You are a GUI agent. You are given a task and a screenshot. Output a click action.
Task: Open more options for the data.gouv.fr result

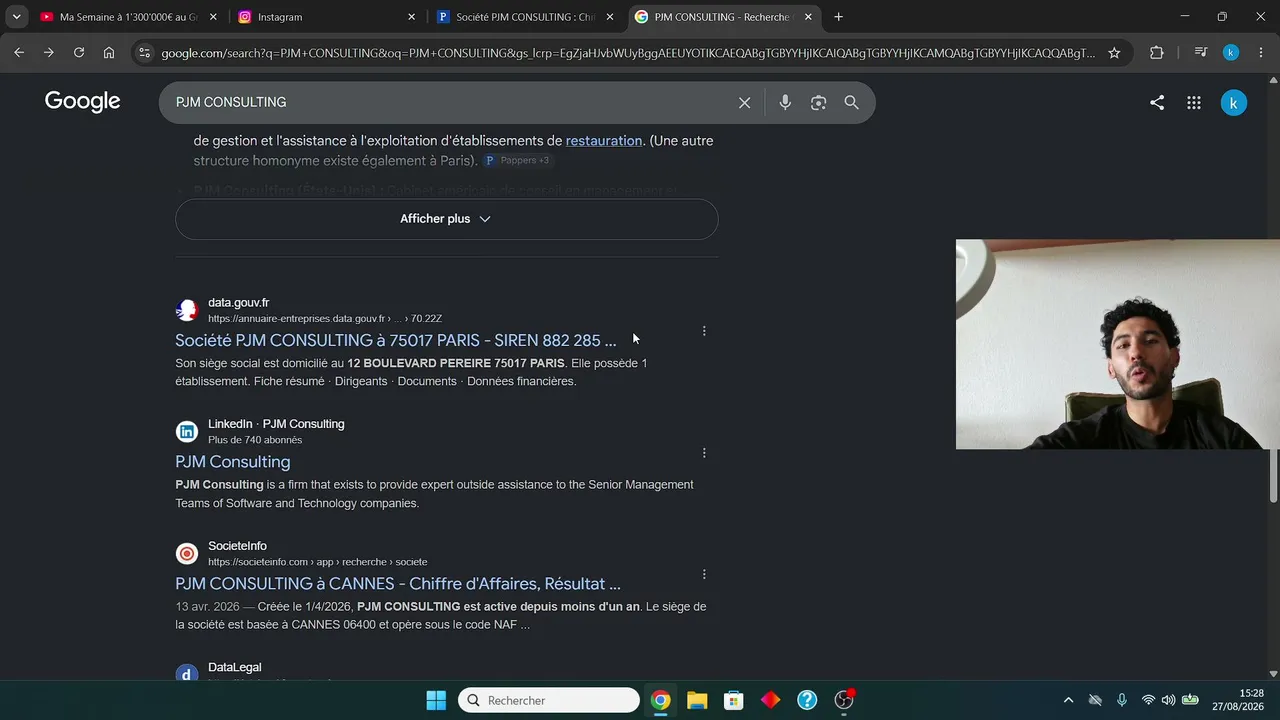[x=704, y=331]
